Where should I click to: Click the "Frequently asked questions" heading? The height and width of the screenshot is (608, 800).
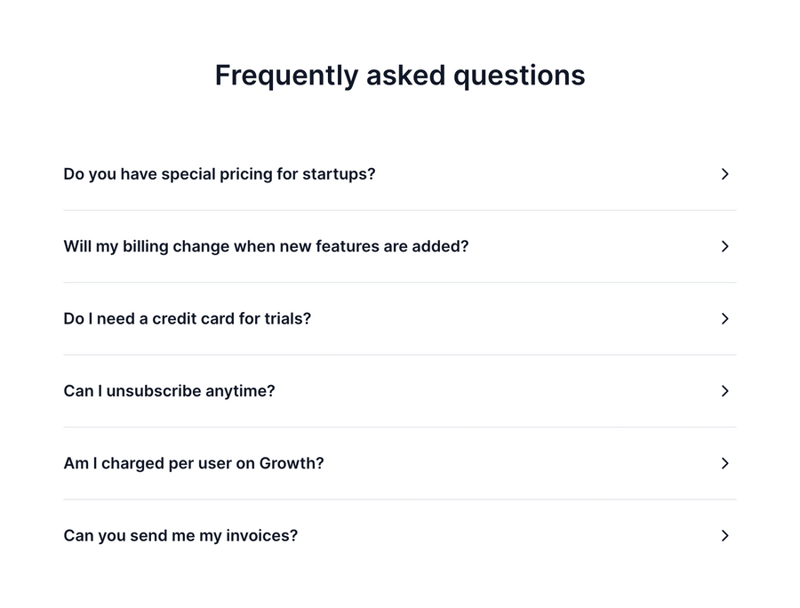[x=398, y=74]
